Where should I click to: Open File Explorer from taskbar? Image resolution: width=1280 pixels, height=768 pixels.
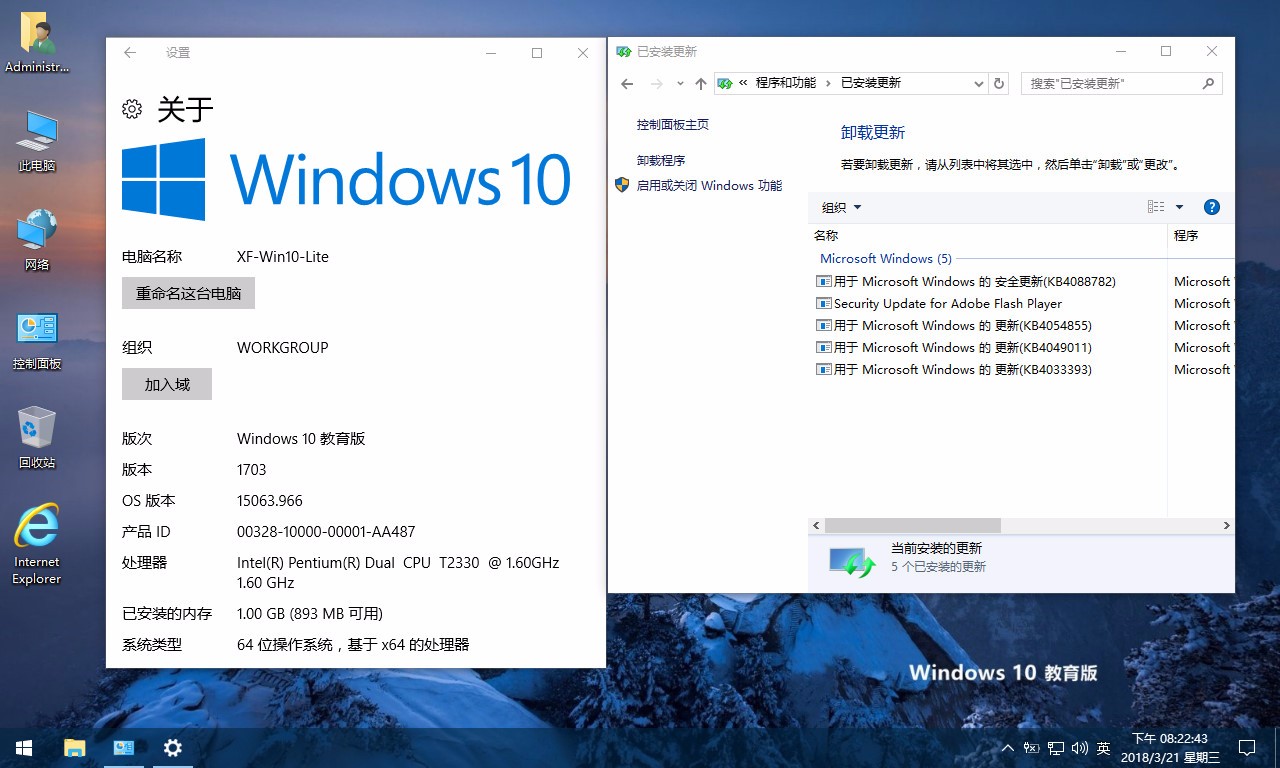pyautogui.click(x=75, y=747)
